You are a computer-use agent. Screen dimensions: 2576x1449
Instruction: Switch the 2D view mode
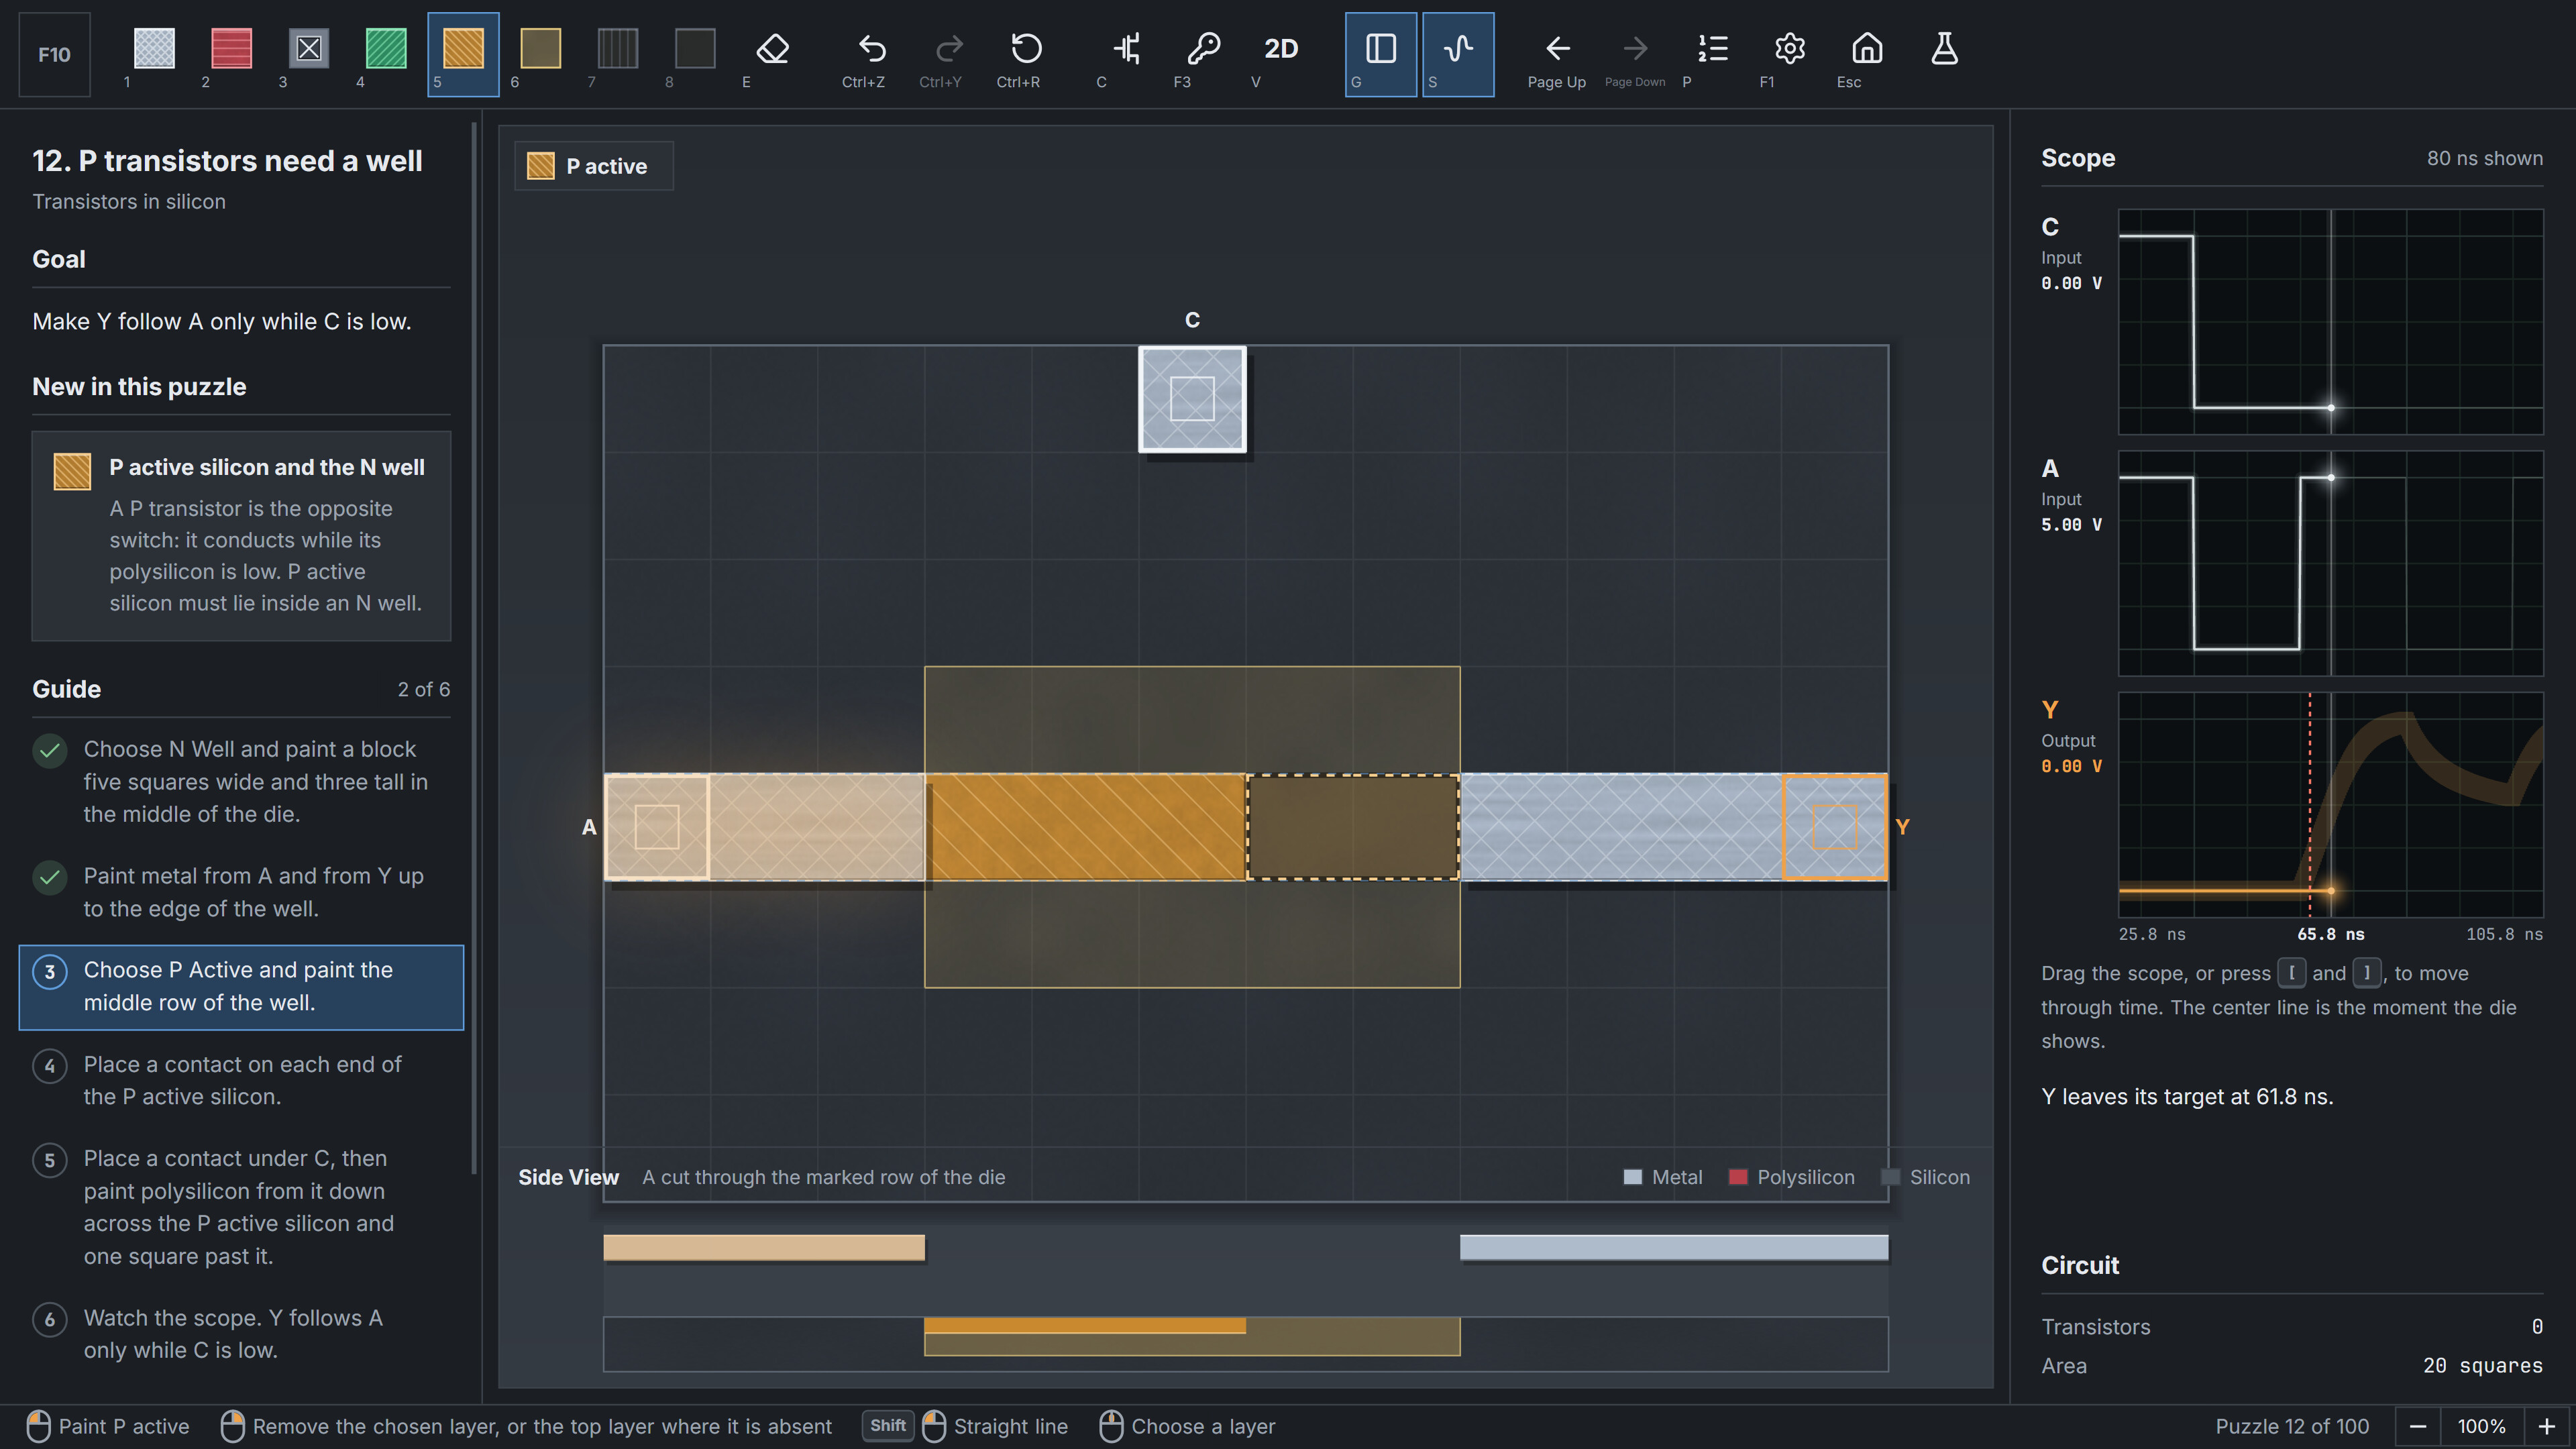click(x=1280, y=54)
